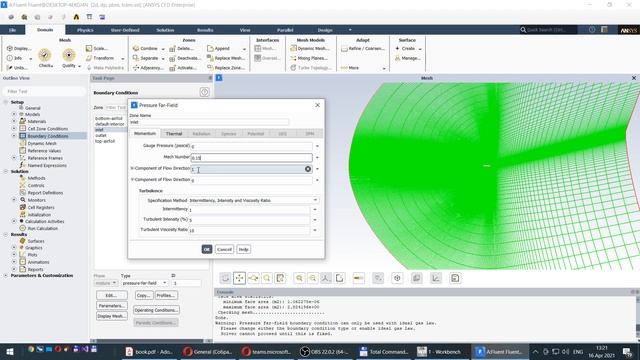Click the Display mesh ribbon button
The height and width of the screenshot is (360, 640).
(x=18, y=48)
